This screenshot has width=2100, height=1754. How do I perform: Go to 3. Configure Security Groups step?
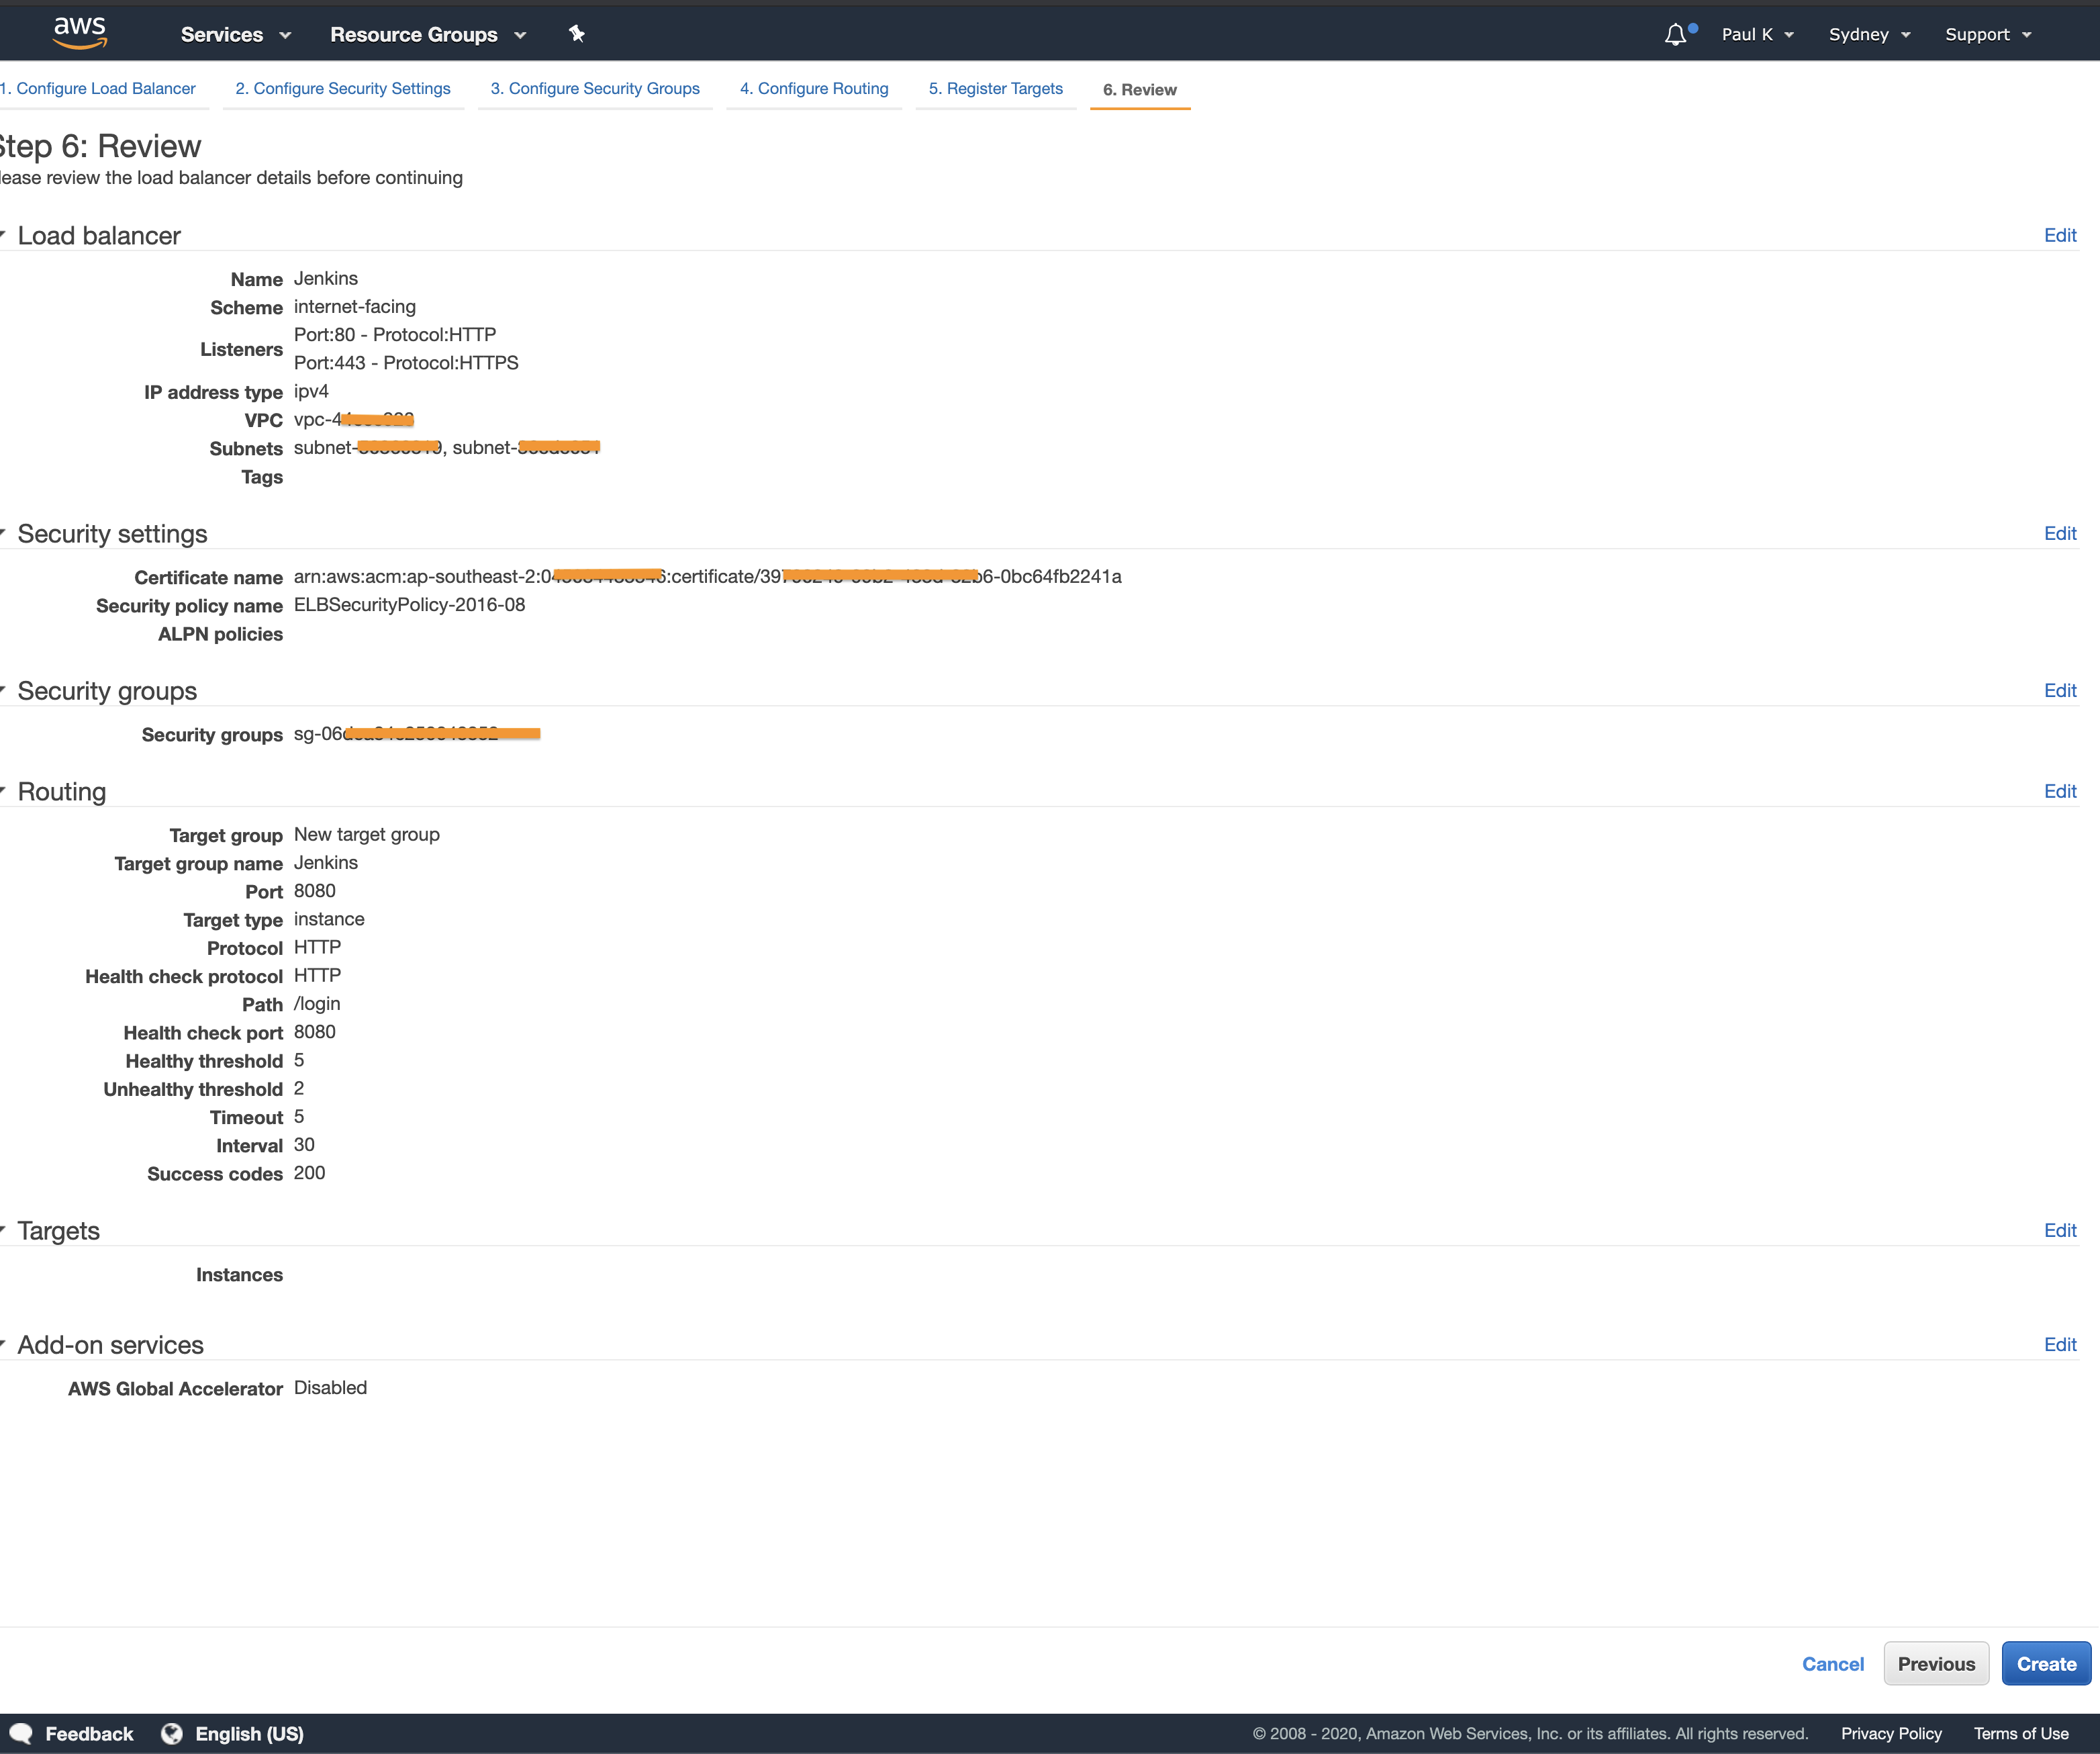[595, 88]
